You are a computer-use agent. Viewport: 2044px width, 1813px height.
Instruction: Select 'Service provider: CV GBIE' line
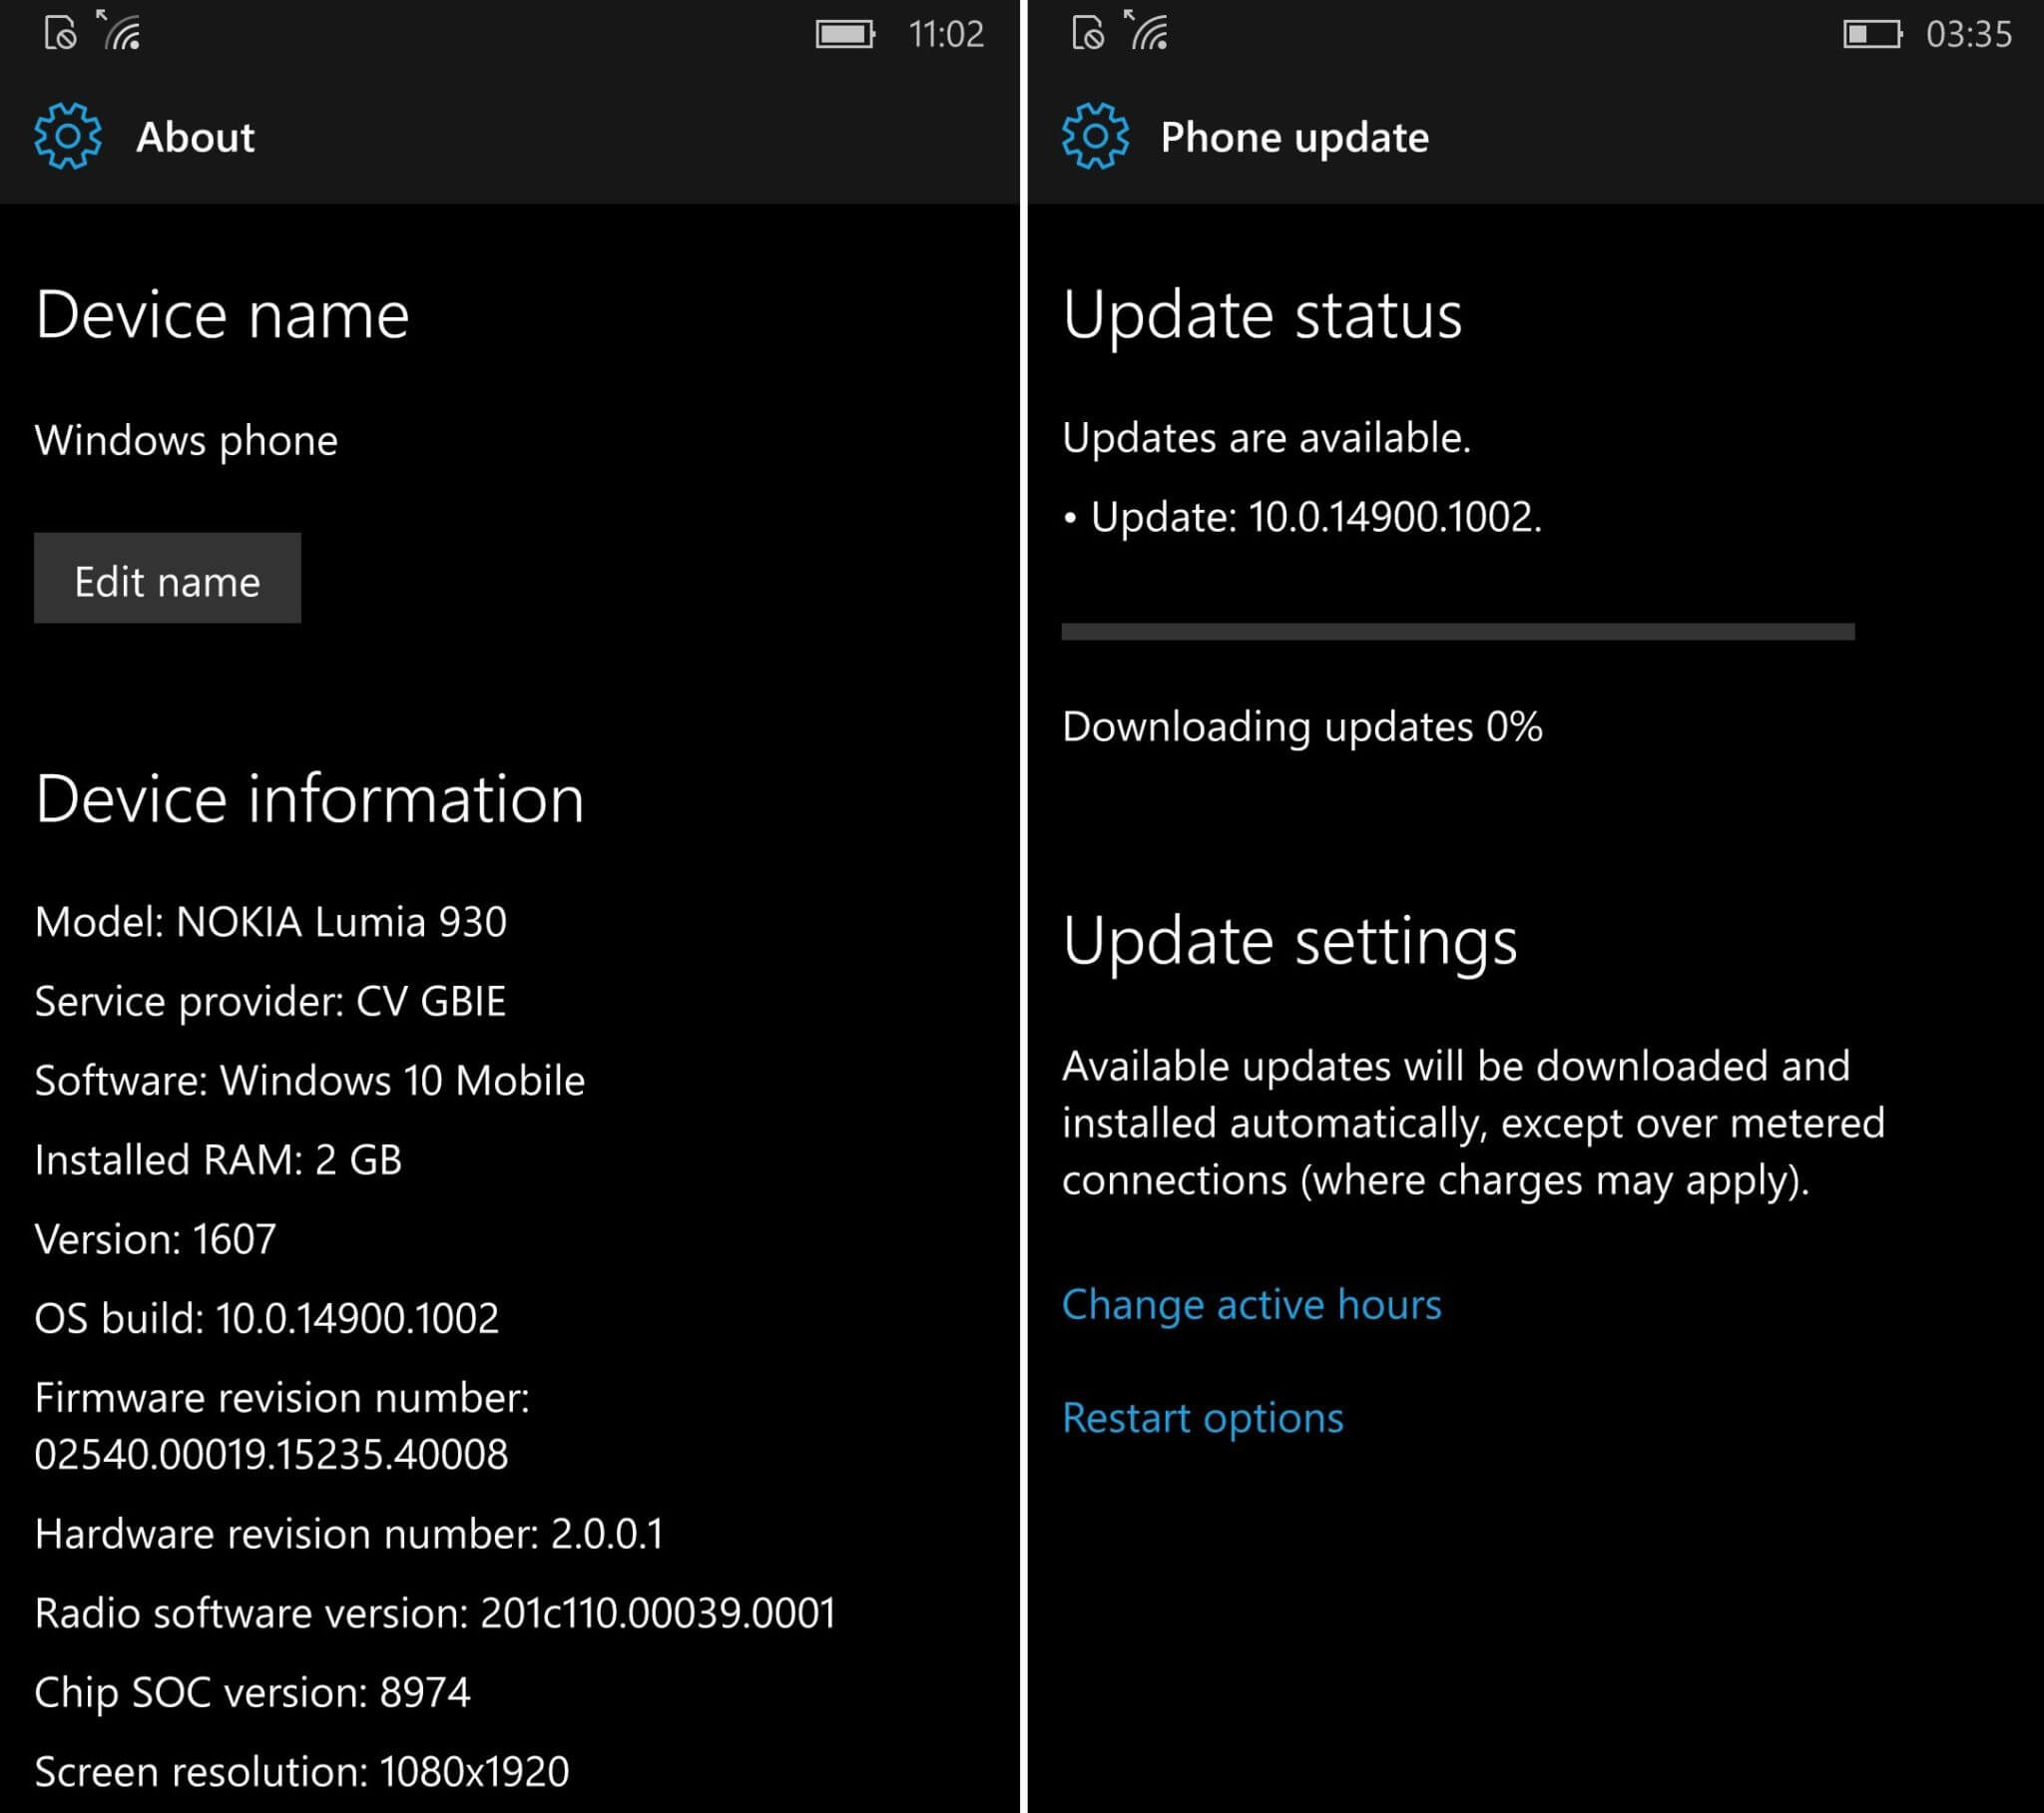pyautogui.click(x=270, y=1001)
